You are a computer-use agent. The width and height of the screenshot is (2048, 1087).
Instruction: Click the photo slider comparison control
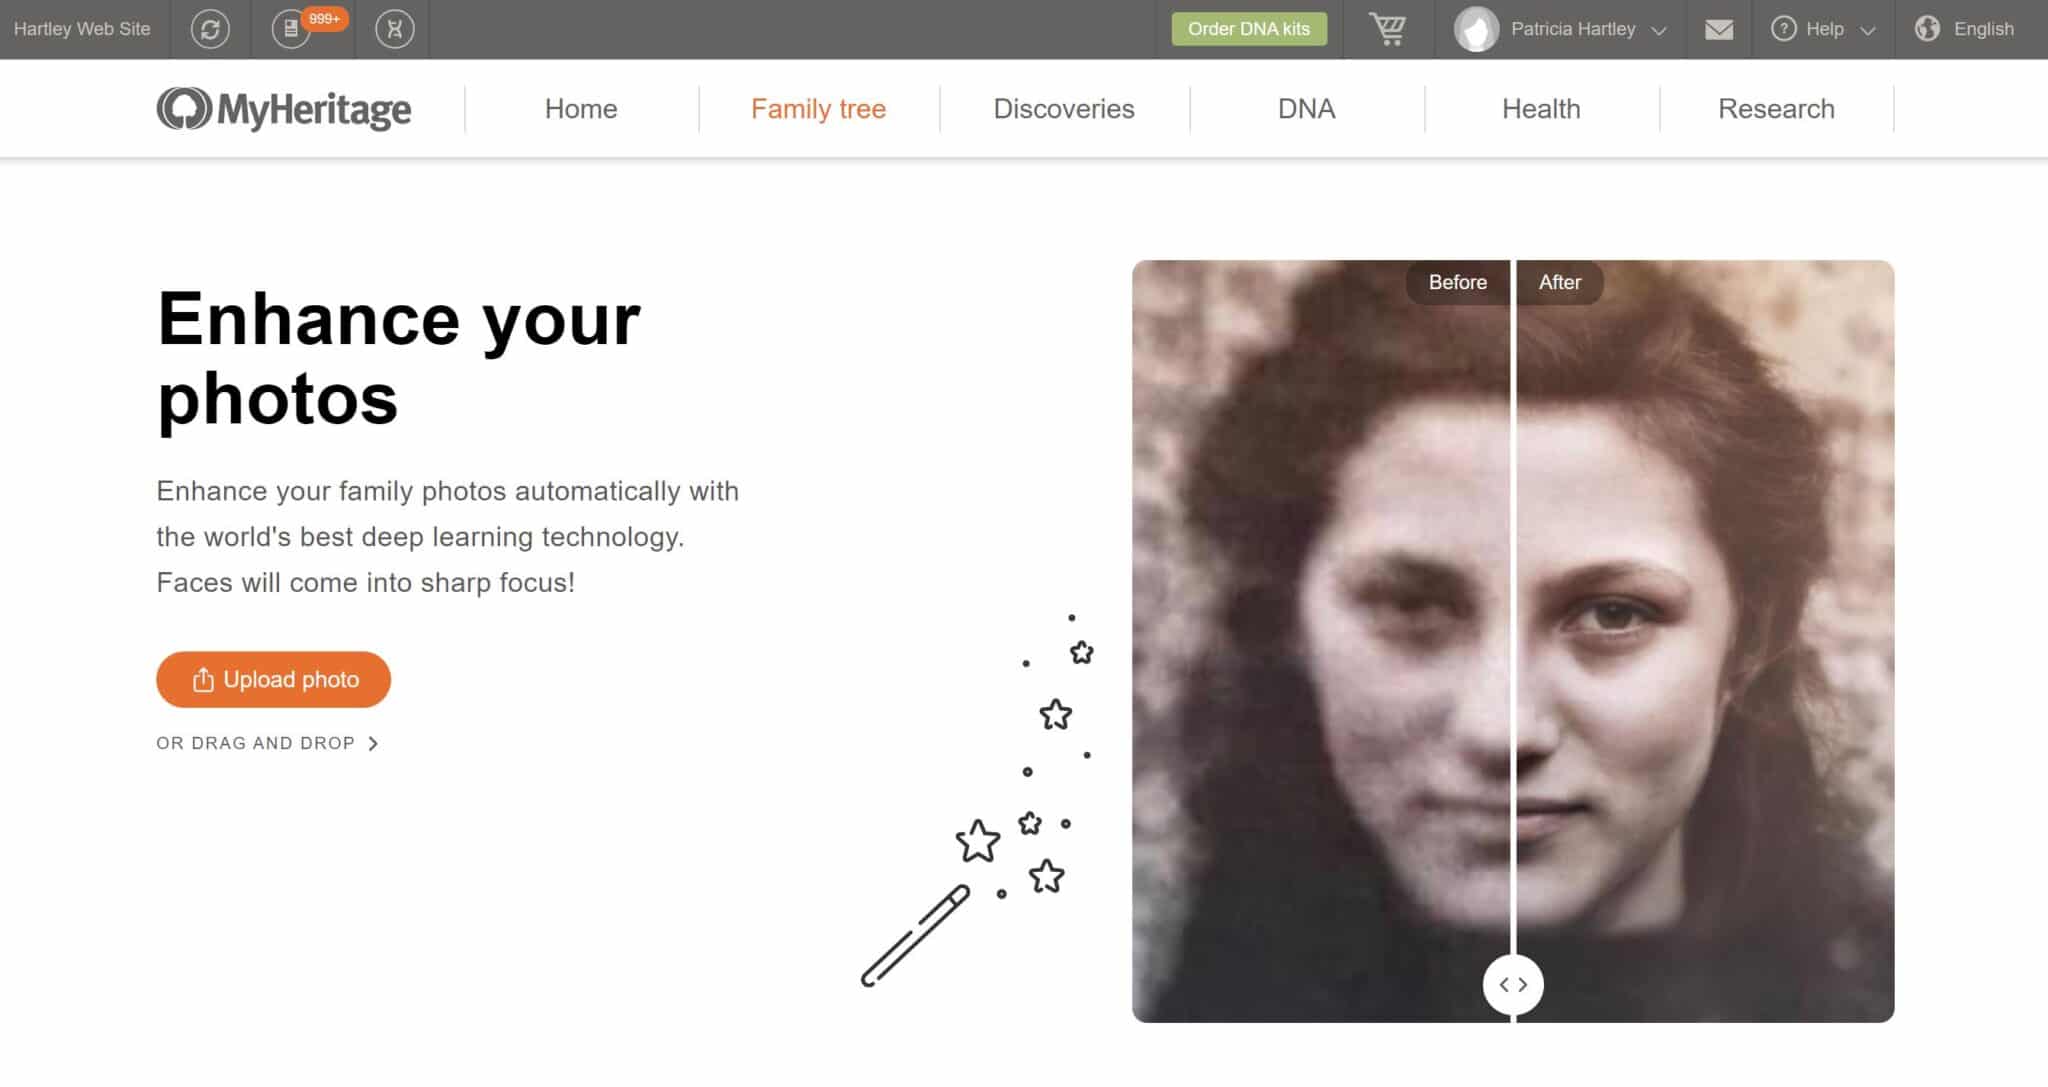click(1514, 983)
